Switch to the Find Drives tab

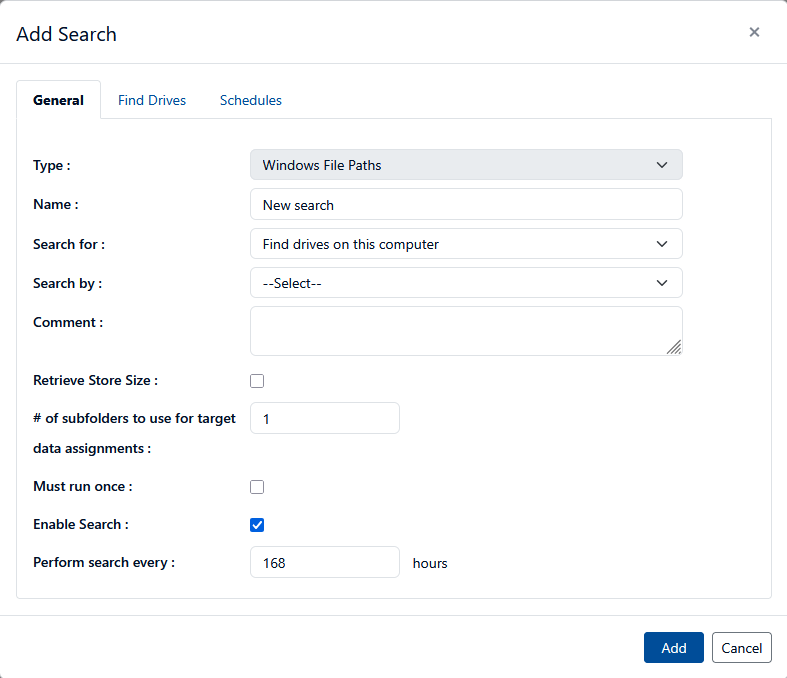click(x=152, y=100)
